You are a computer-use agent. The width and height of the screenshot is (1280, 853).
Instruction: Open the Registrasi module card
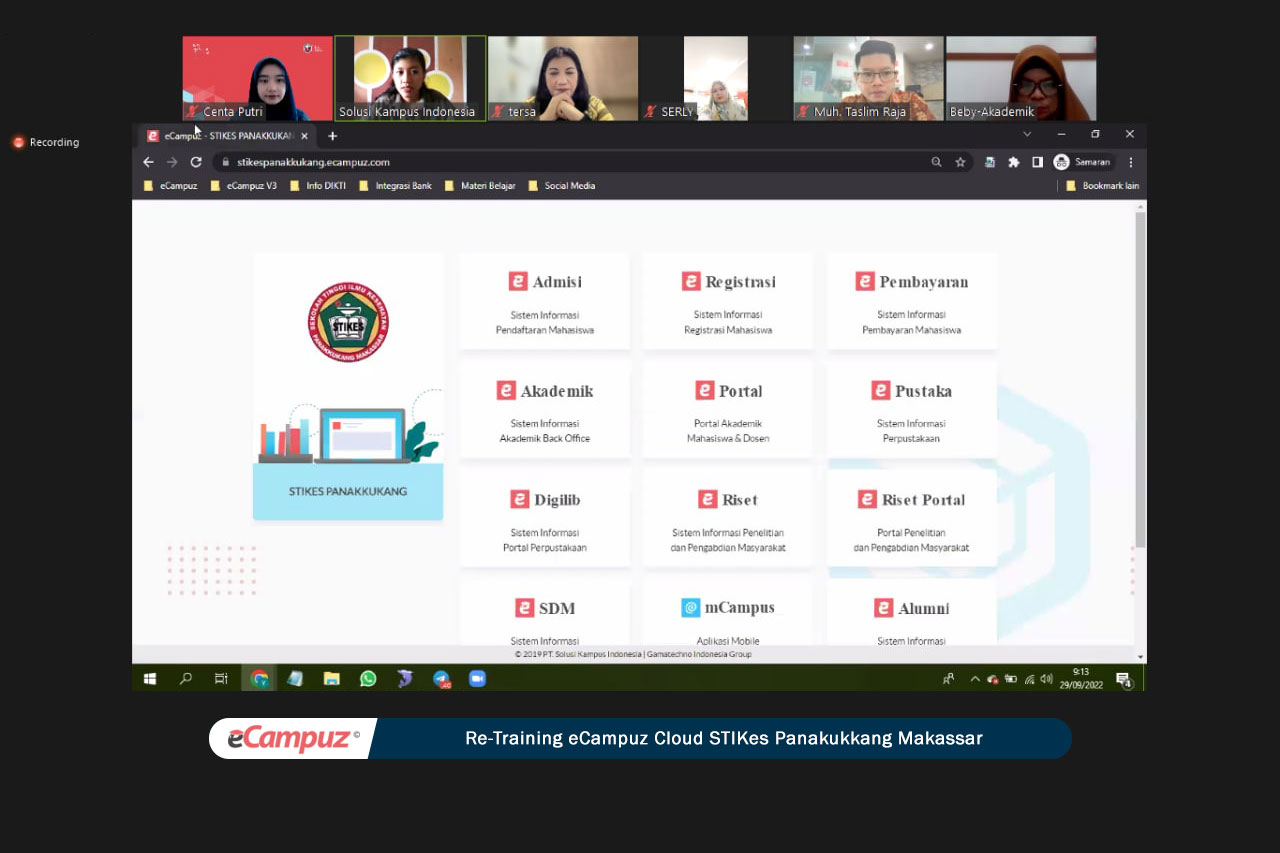(x=728, y=301)
